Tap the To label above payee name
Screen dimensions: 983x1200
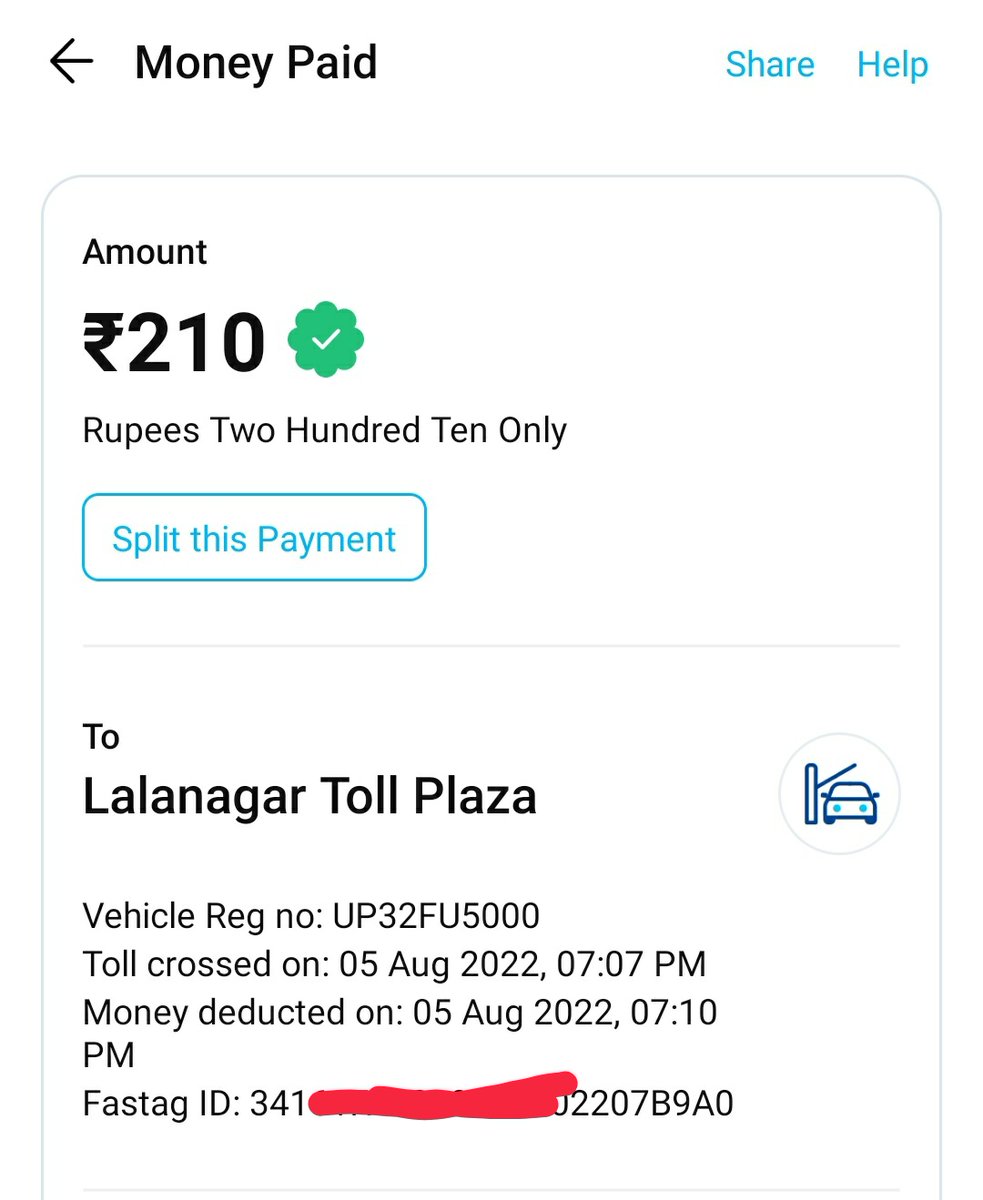tap(101, 737)
